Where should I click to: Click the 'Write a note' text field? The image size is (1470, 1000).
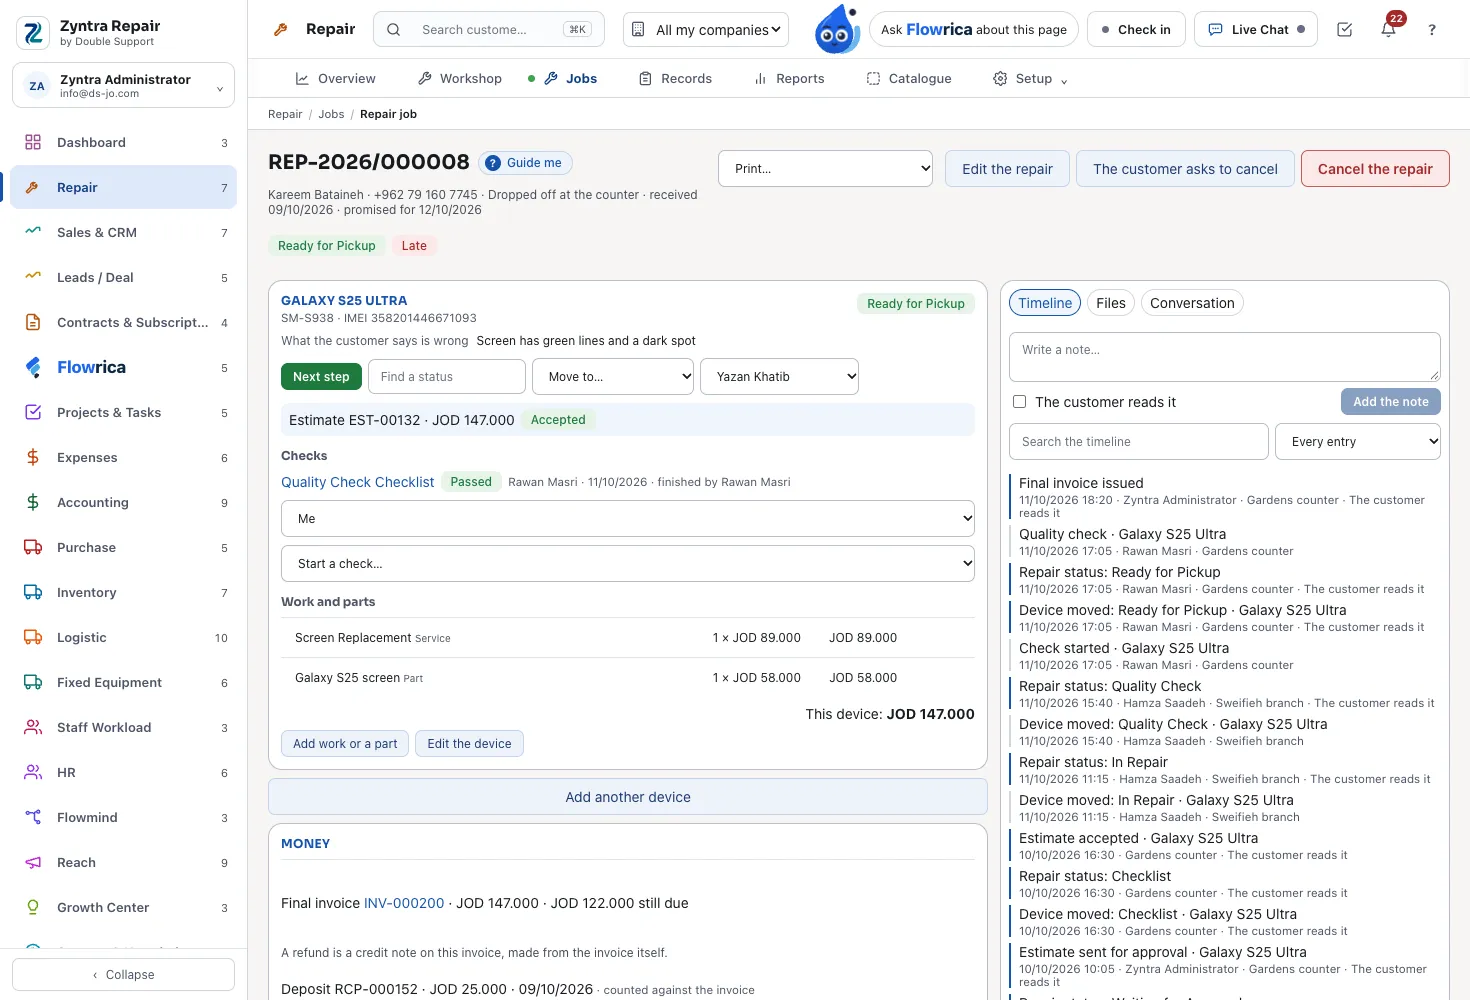[1225, 357]
